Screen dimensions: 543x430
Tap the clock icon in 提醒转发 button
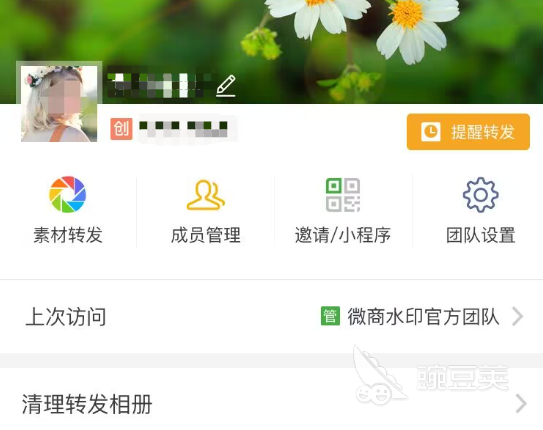431,132
